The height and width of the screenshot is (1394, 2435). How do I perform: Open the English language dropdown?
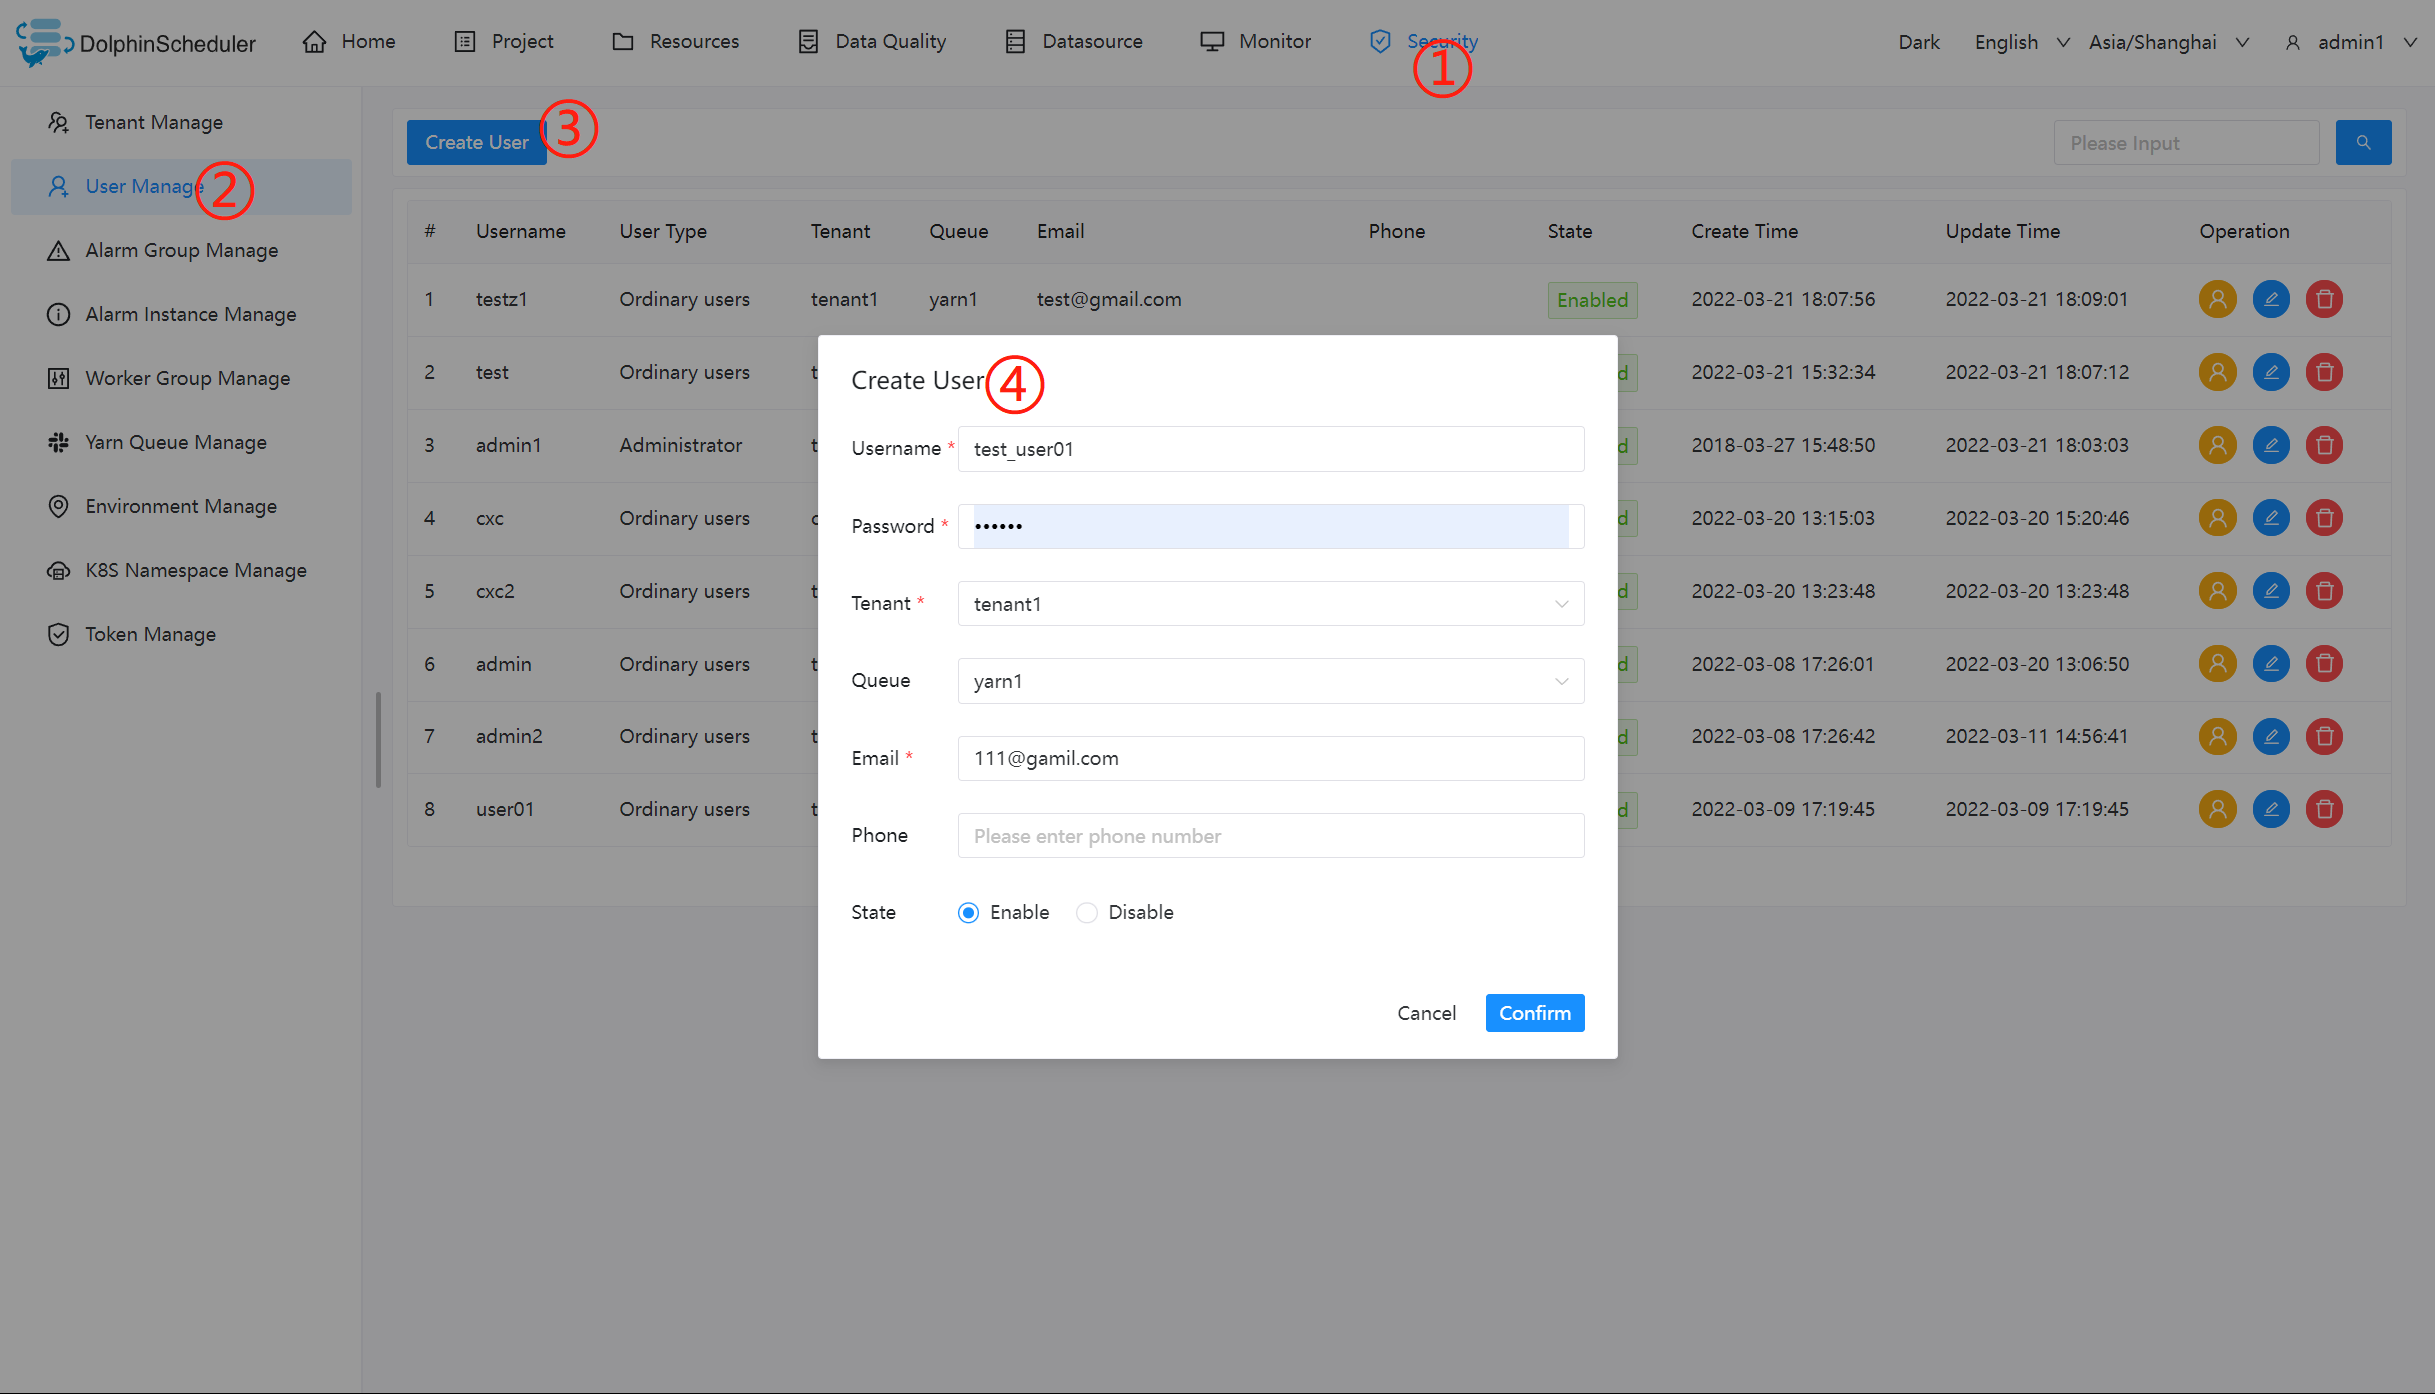[x=2020, y=42]
